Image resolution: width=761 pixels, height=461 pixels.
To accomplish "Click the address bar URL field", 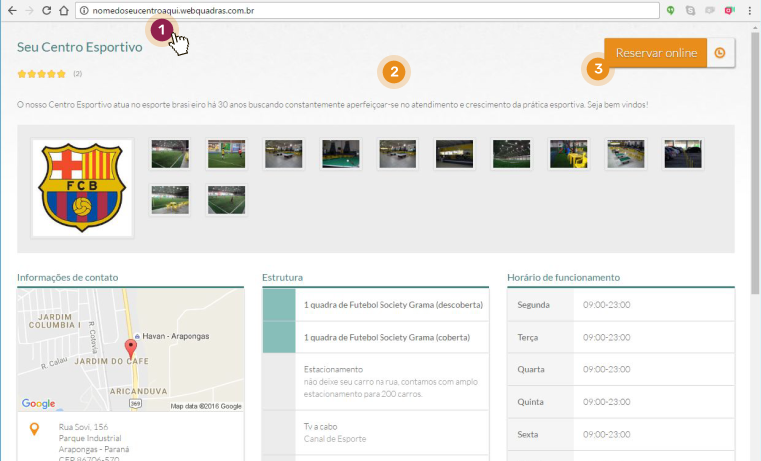I will pos(370,9).
